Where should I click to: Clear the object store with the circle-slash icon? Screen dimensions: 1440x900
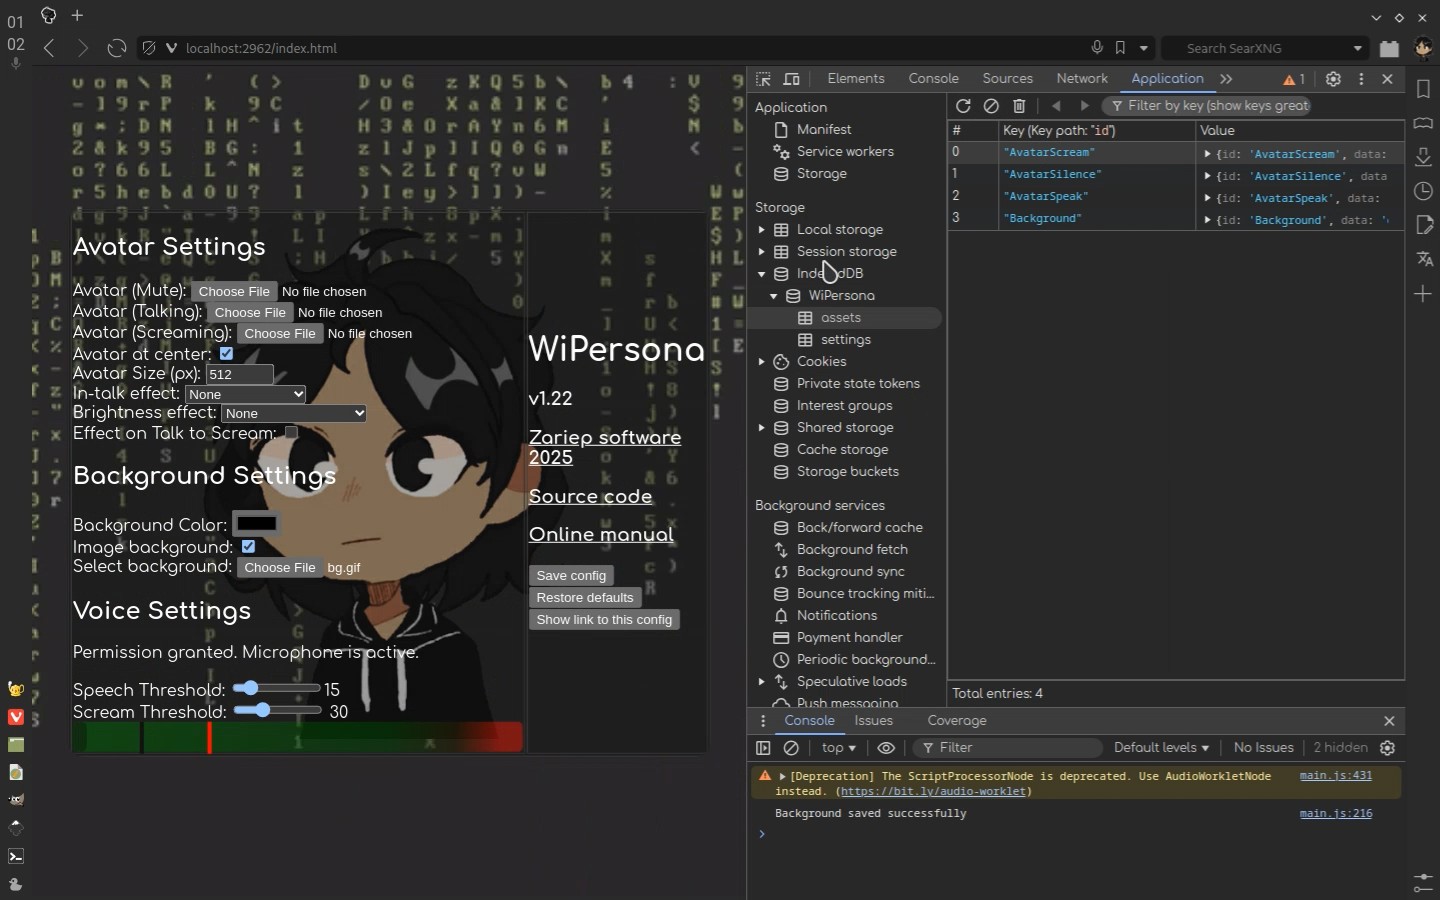click(x=991, y=106)
